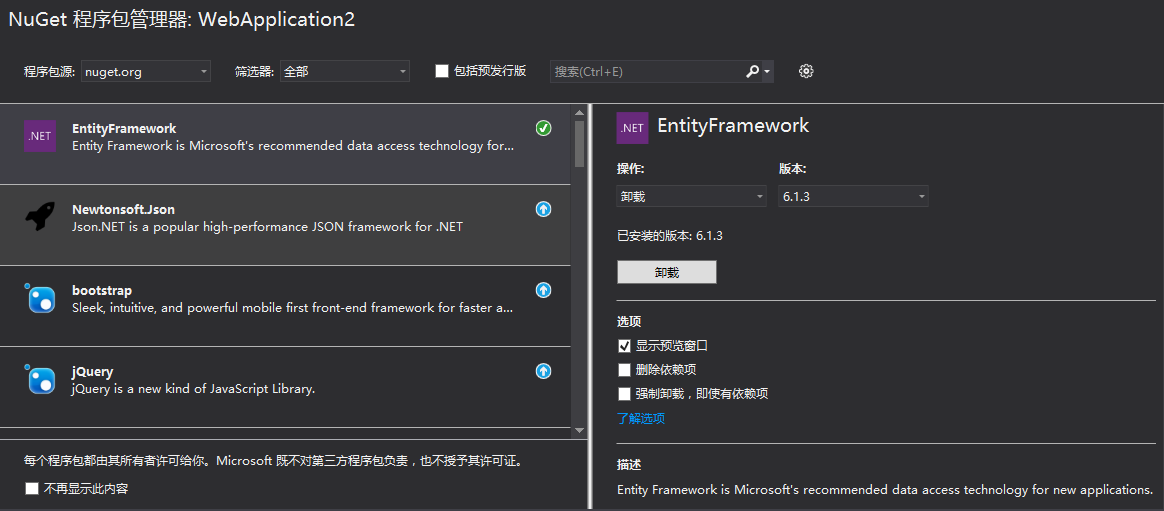The width and height of the screenshot is (1164, 511).
Task: Click the jQuery package icon
Action: [40, 379]
